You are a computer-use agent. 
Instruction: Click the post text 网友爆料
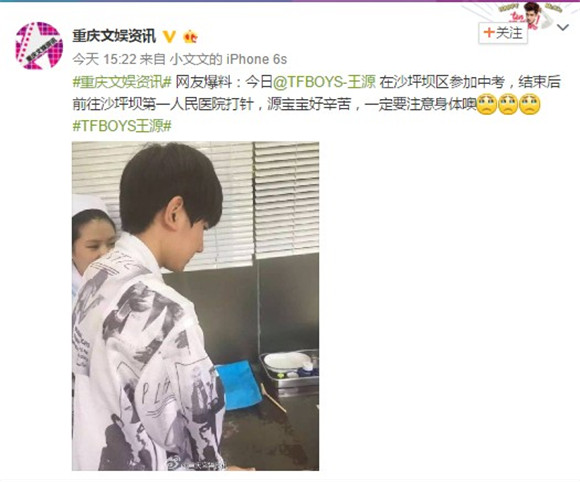pos(203,82)
